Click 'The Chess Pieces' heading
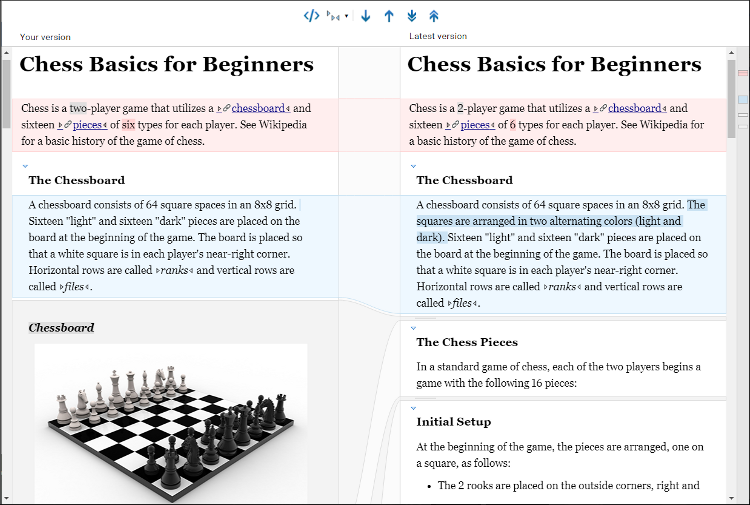The width and height of the screenshot is (750, 505). tap(467, 342)
